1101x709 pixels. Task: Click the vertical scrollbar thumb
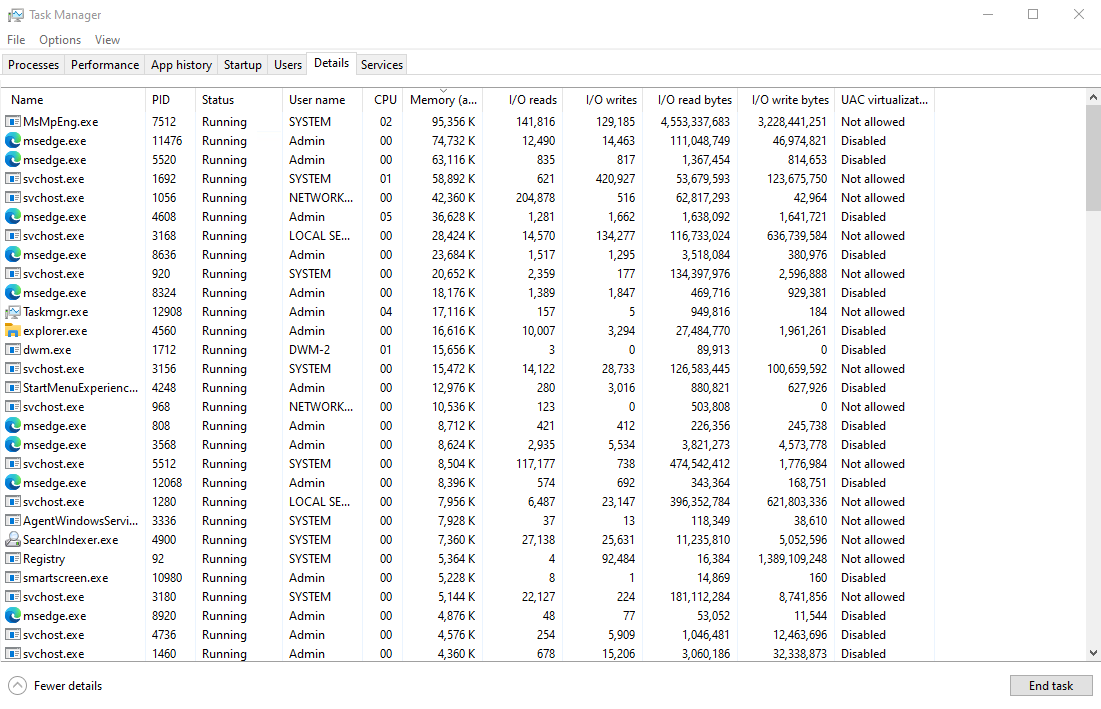pyautogui.click(x=1093, y=157)
